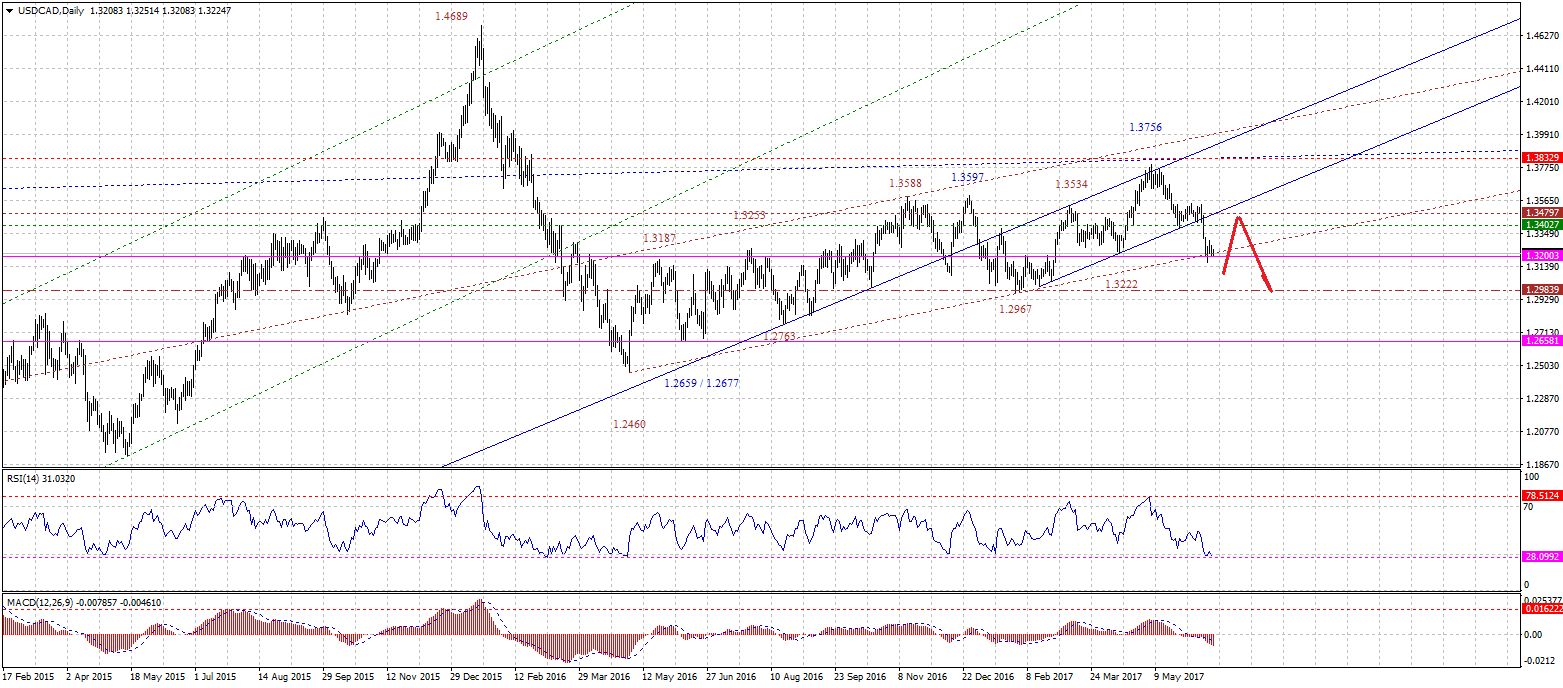Select the RSI 70 scale value
The height and width of the screenshot is (688, 1563).
[x=1528, y=507]
